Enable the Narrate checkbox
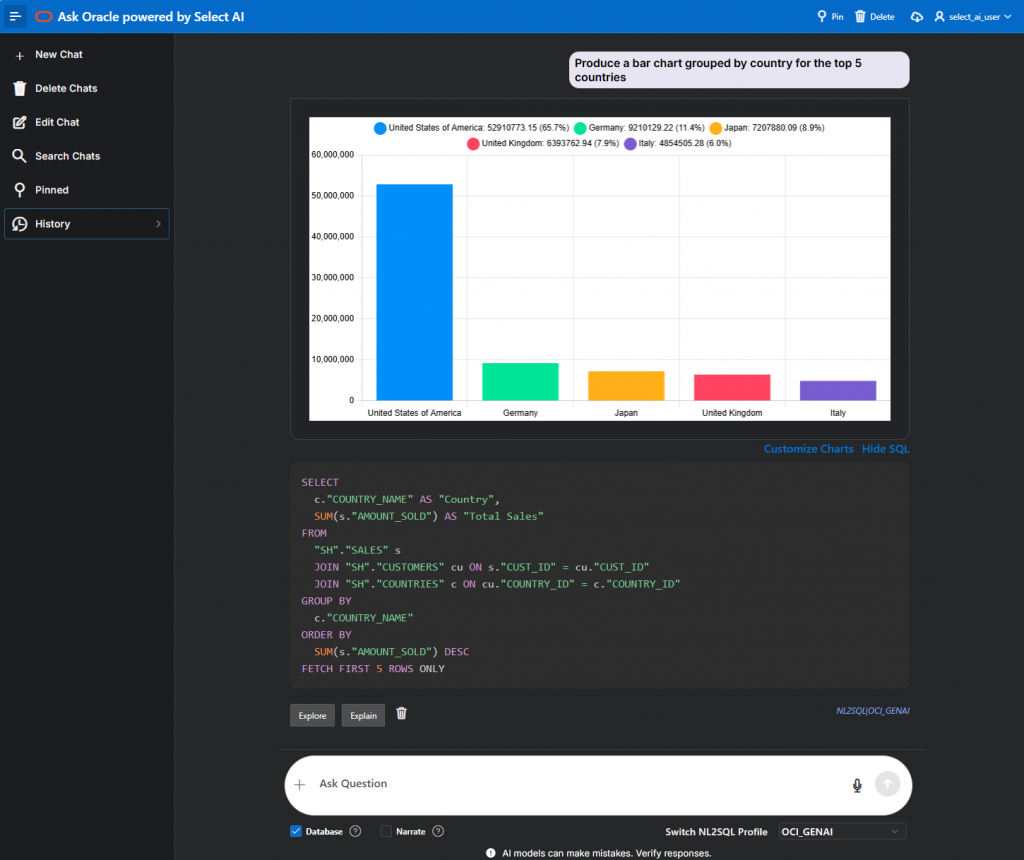The height and width of the screenshot is (860, 1024). pyautogui.click(x=386, y=831)
